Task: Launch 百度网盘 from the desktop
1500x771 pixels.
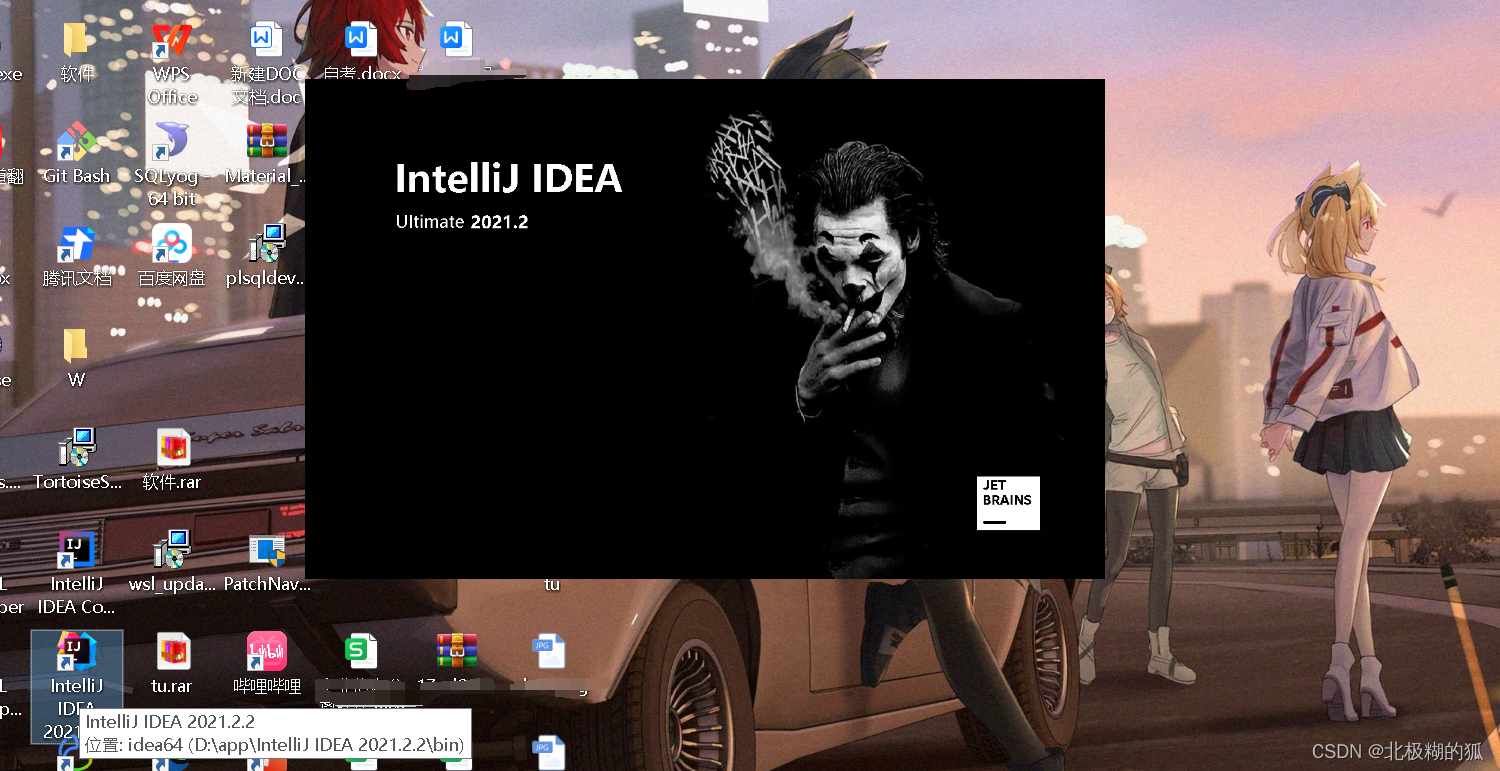Action: click(x=172, y=255)
